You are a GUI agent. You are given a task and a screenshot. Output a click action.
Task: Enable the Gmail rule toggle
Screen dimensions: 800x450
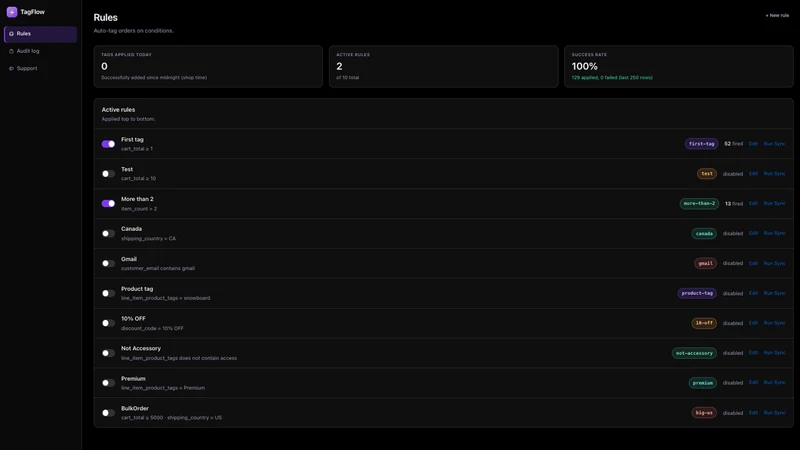pyautogui.click(x=108, y=263)
